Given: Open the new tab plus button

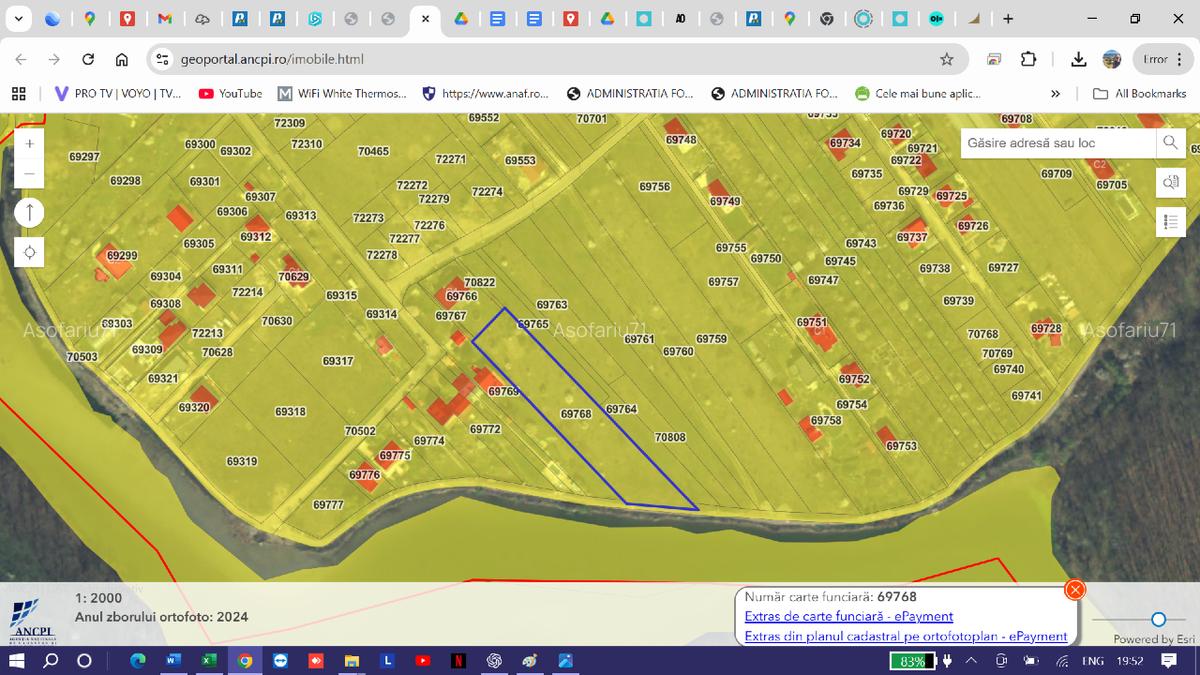Looking at the screenshot, I should (1008, 18).
